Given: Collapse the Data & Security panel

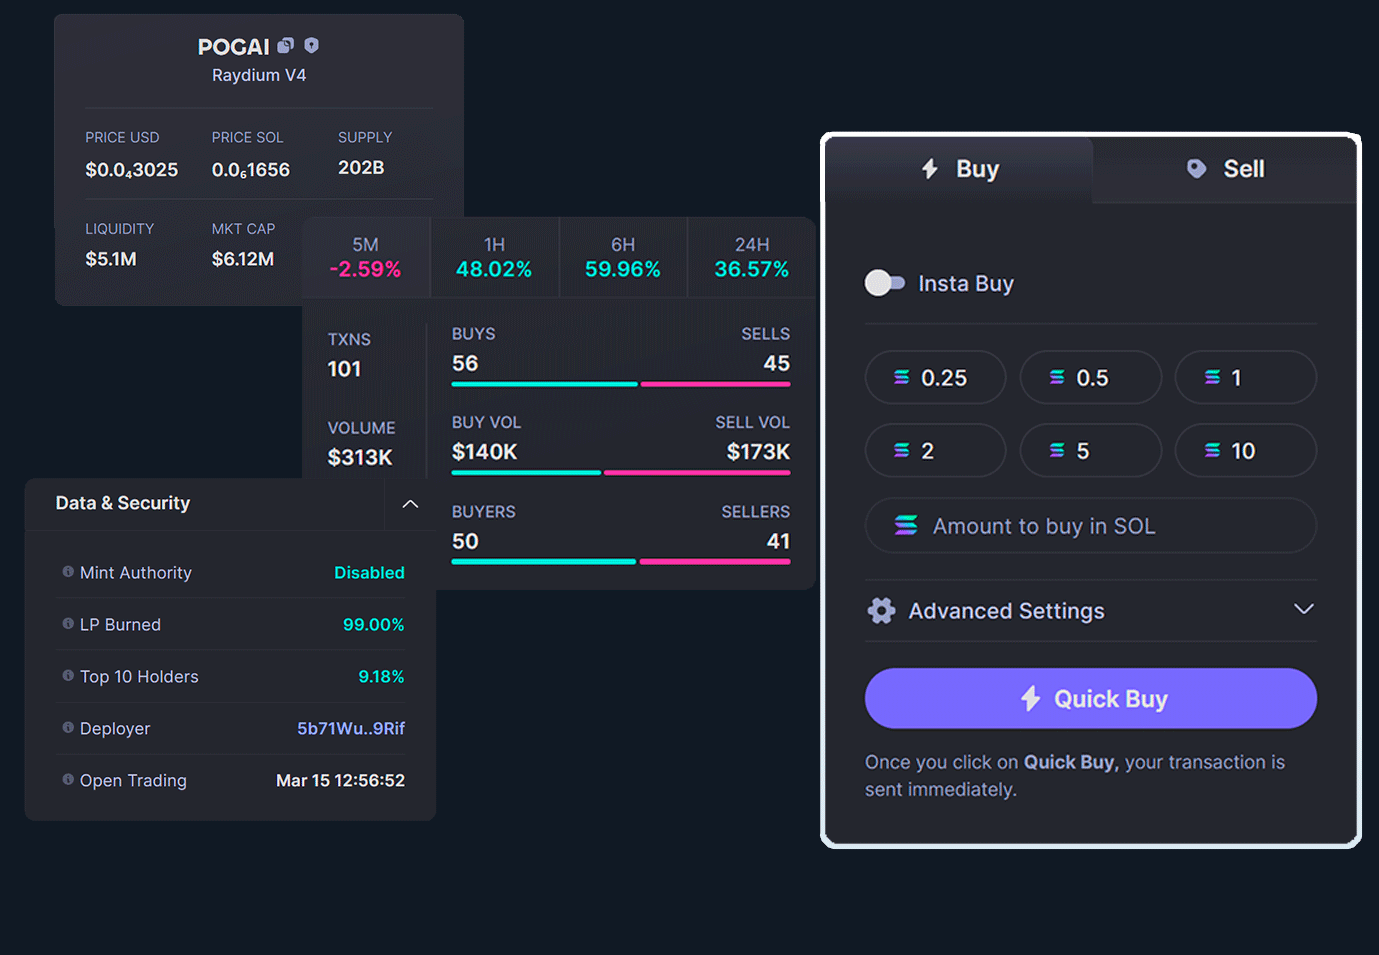Looking at the screenshot, I should (410, 504).
